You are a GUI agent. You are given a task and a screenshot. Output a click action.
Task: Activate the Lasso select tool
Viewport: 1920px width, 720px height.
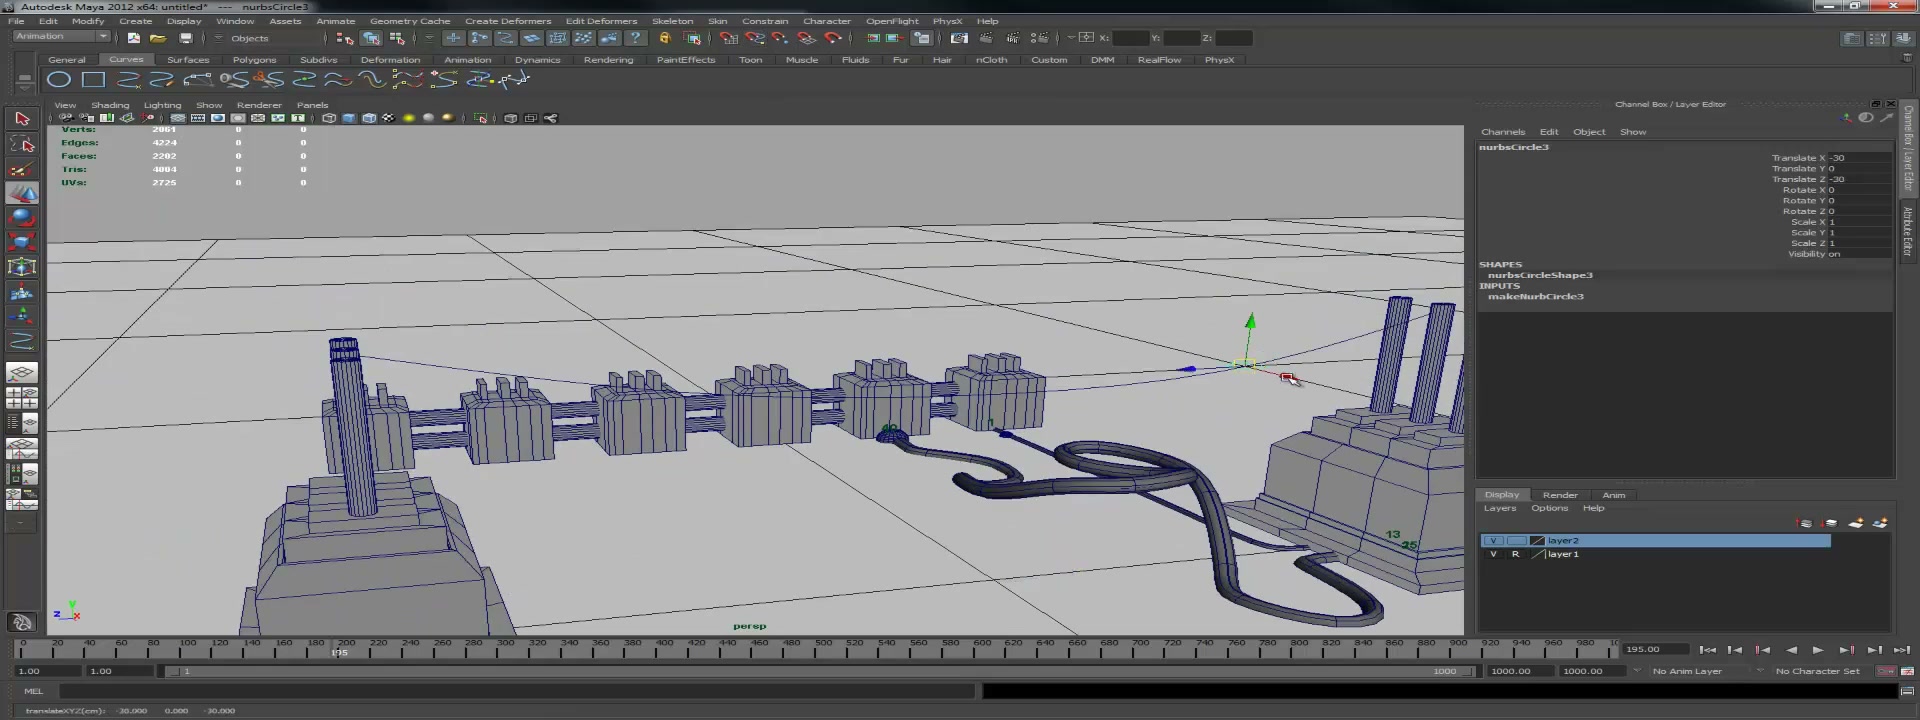pos(22,144)
